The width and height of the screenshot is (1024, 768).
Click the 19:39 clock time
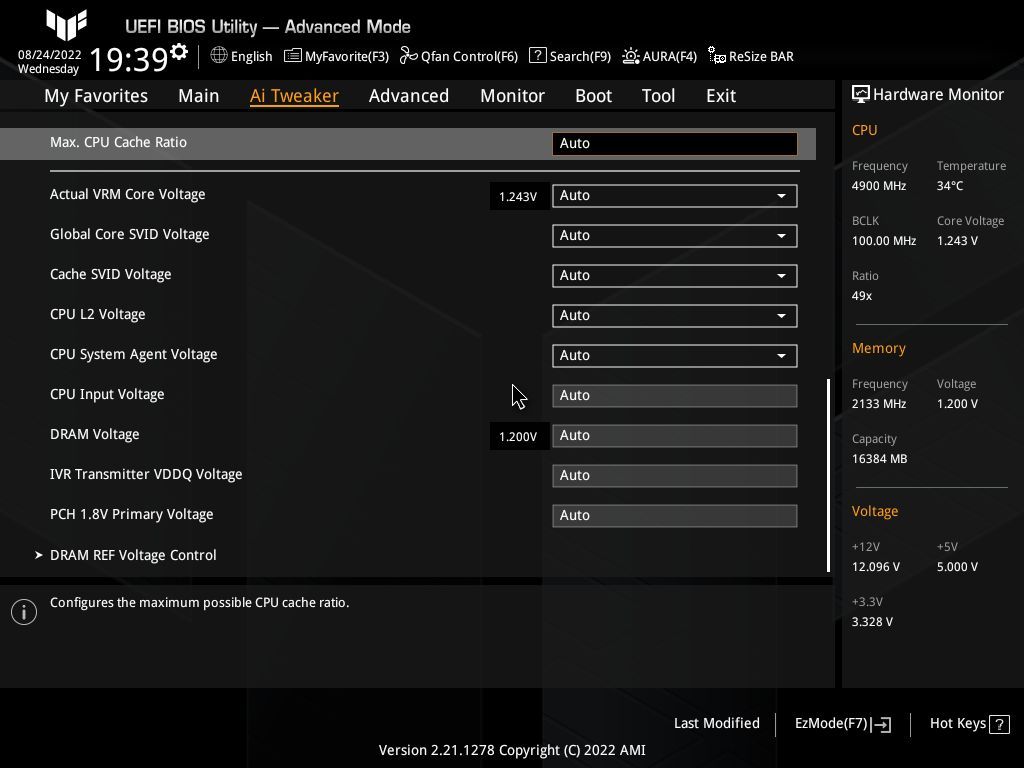pos(129,59)
